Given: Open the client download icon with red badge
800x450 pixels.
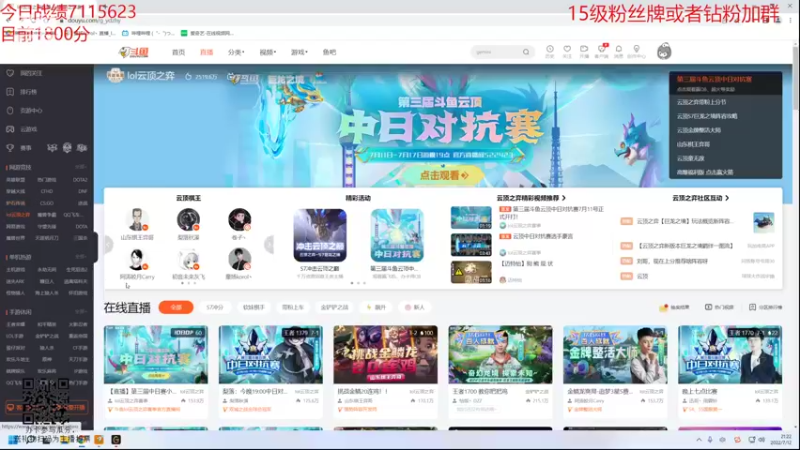Looking at the screenshot, I should pos(602,52).
